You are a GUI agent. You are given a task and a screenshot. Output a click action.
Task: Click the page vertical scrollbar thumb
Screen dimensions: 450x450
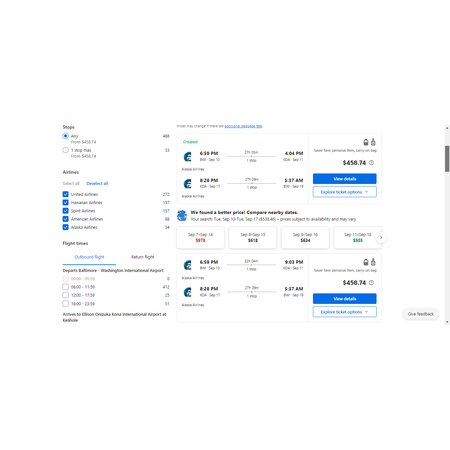[x=447, y=159]
